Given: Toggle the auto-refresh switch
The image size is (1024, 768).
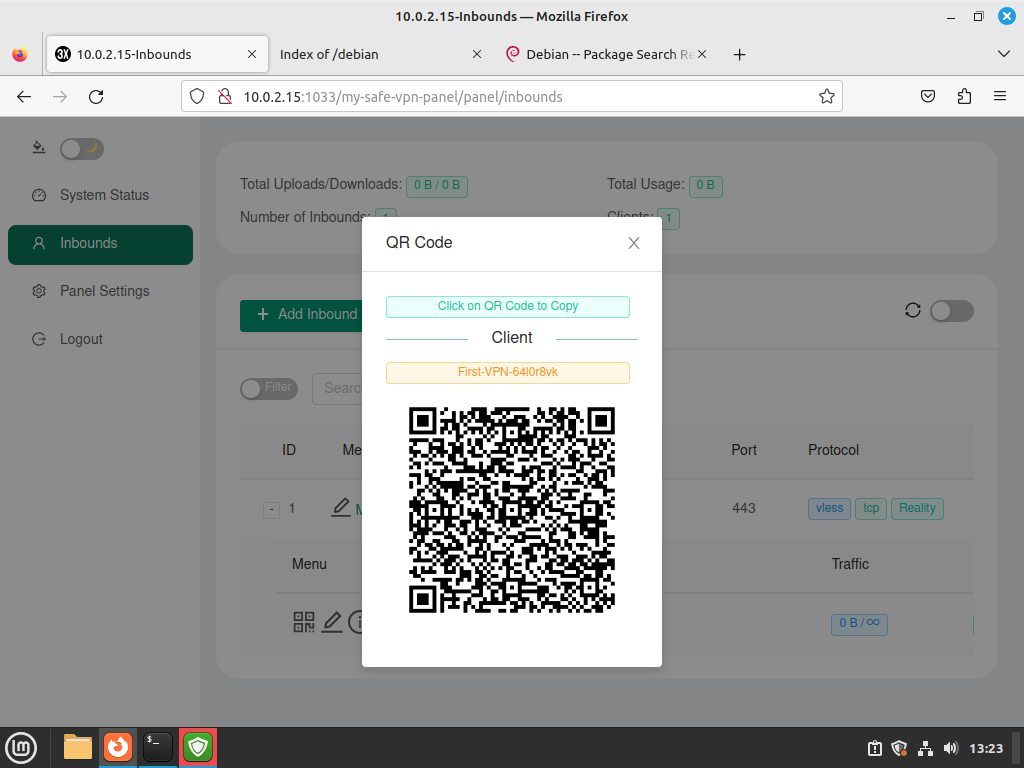Looking at the screenshot, I should pos(952,311).
